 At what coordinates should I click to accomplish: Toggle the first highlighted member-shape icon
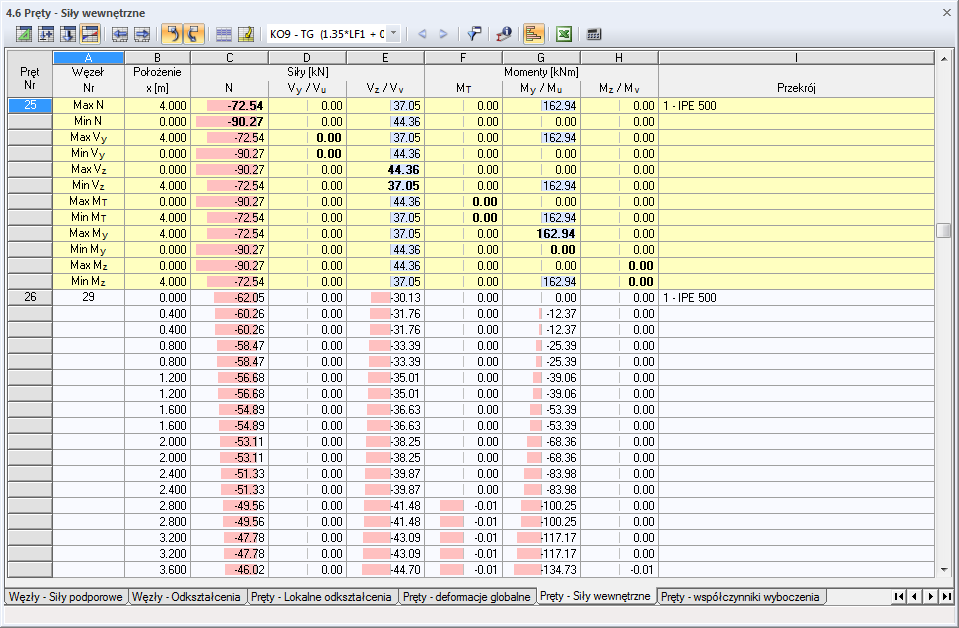point(172,34)
